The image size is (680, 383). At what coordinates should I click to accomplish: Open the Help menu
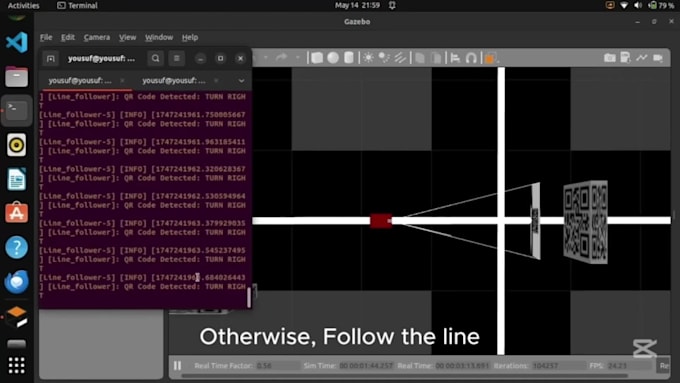pyautogui.click(x=190, y=37)
